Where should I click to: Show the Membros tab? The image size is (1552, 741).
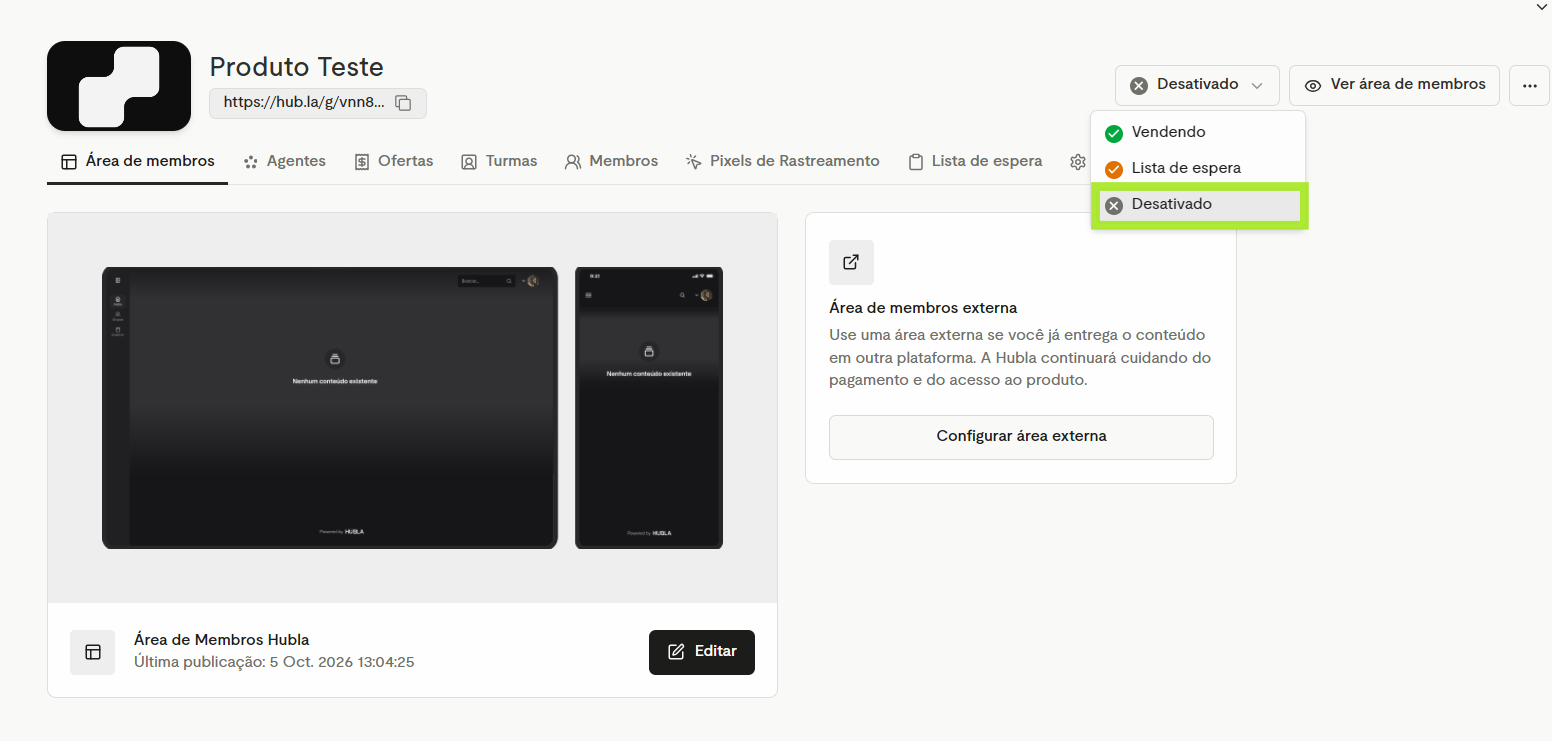[611, 161]
